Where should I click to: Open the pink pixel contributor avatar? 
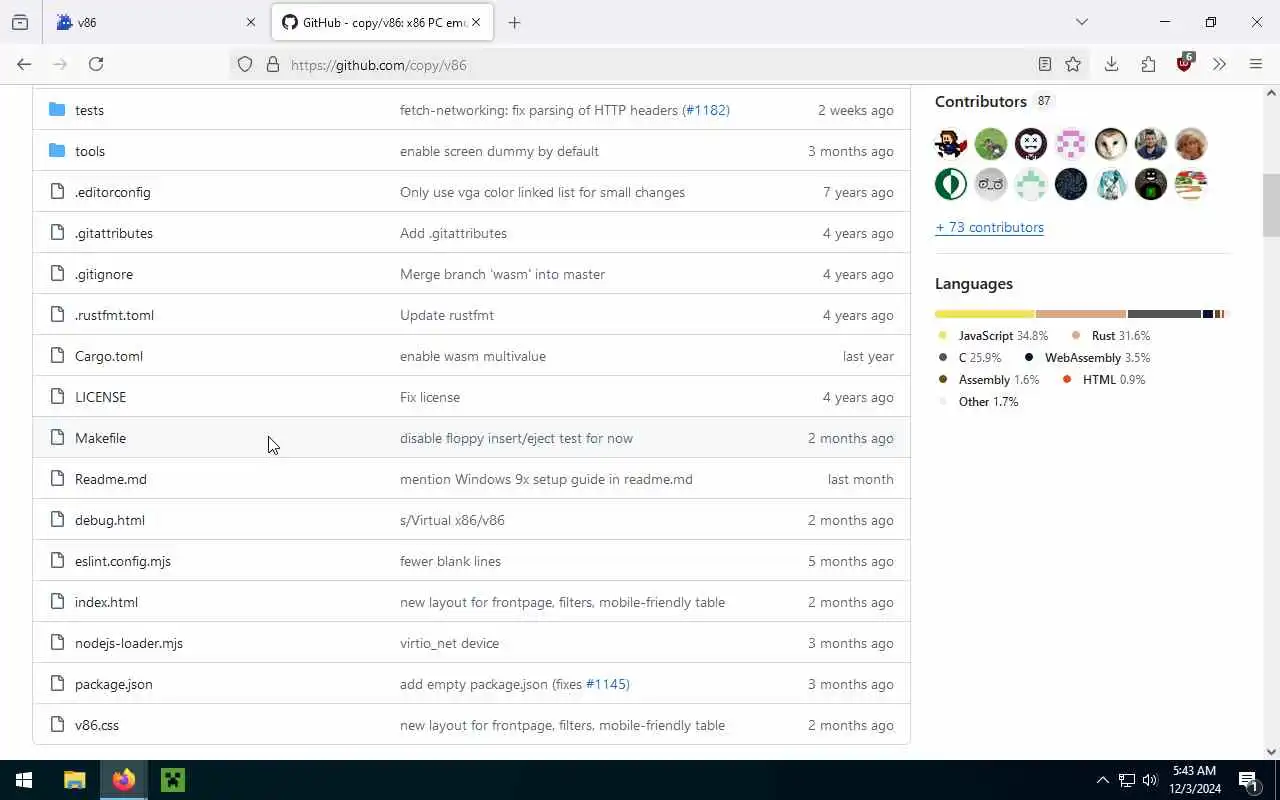point(1071,144)
